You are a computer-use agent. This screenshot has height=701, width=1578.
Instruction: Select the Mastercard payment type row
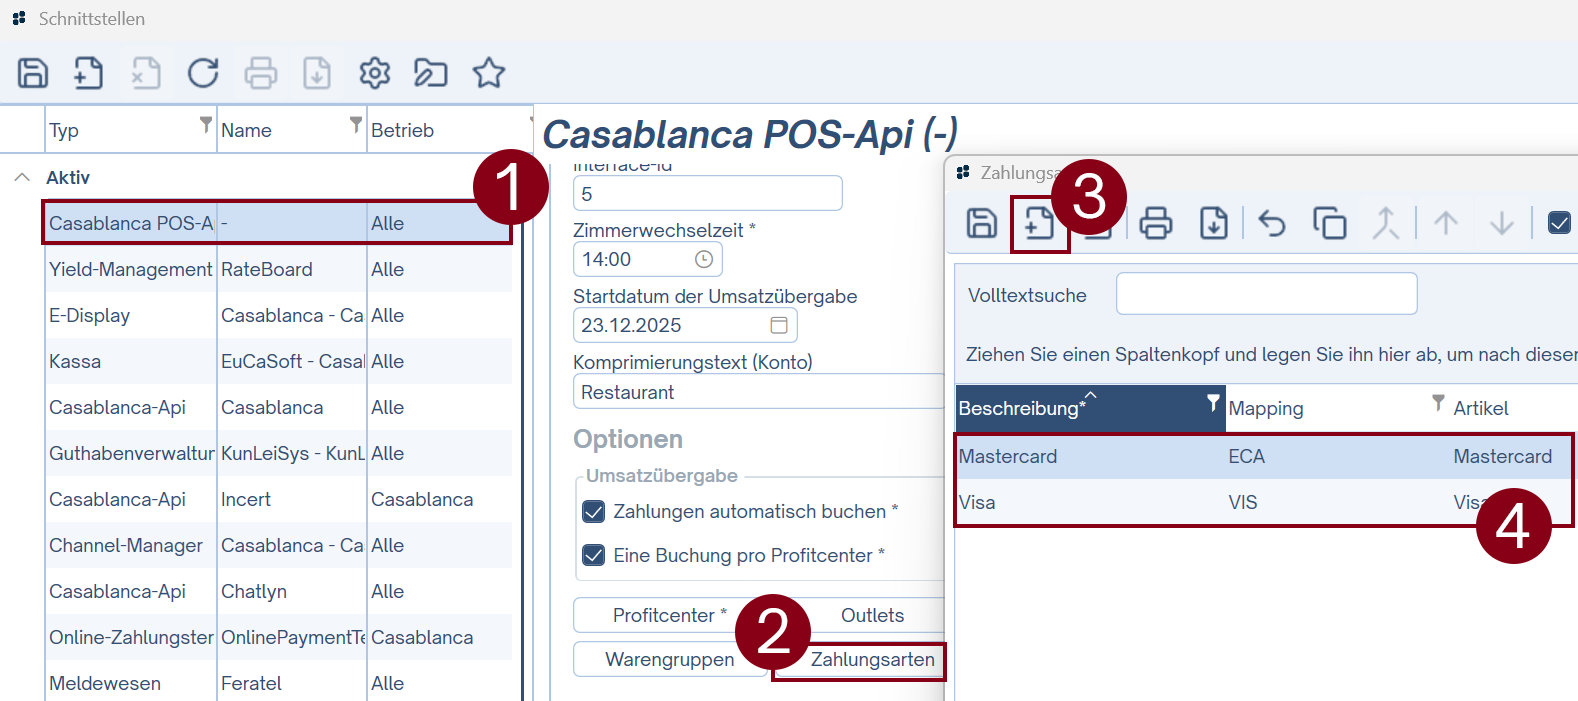click(1265, 456)
